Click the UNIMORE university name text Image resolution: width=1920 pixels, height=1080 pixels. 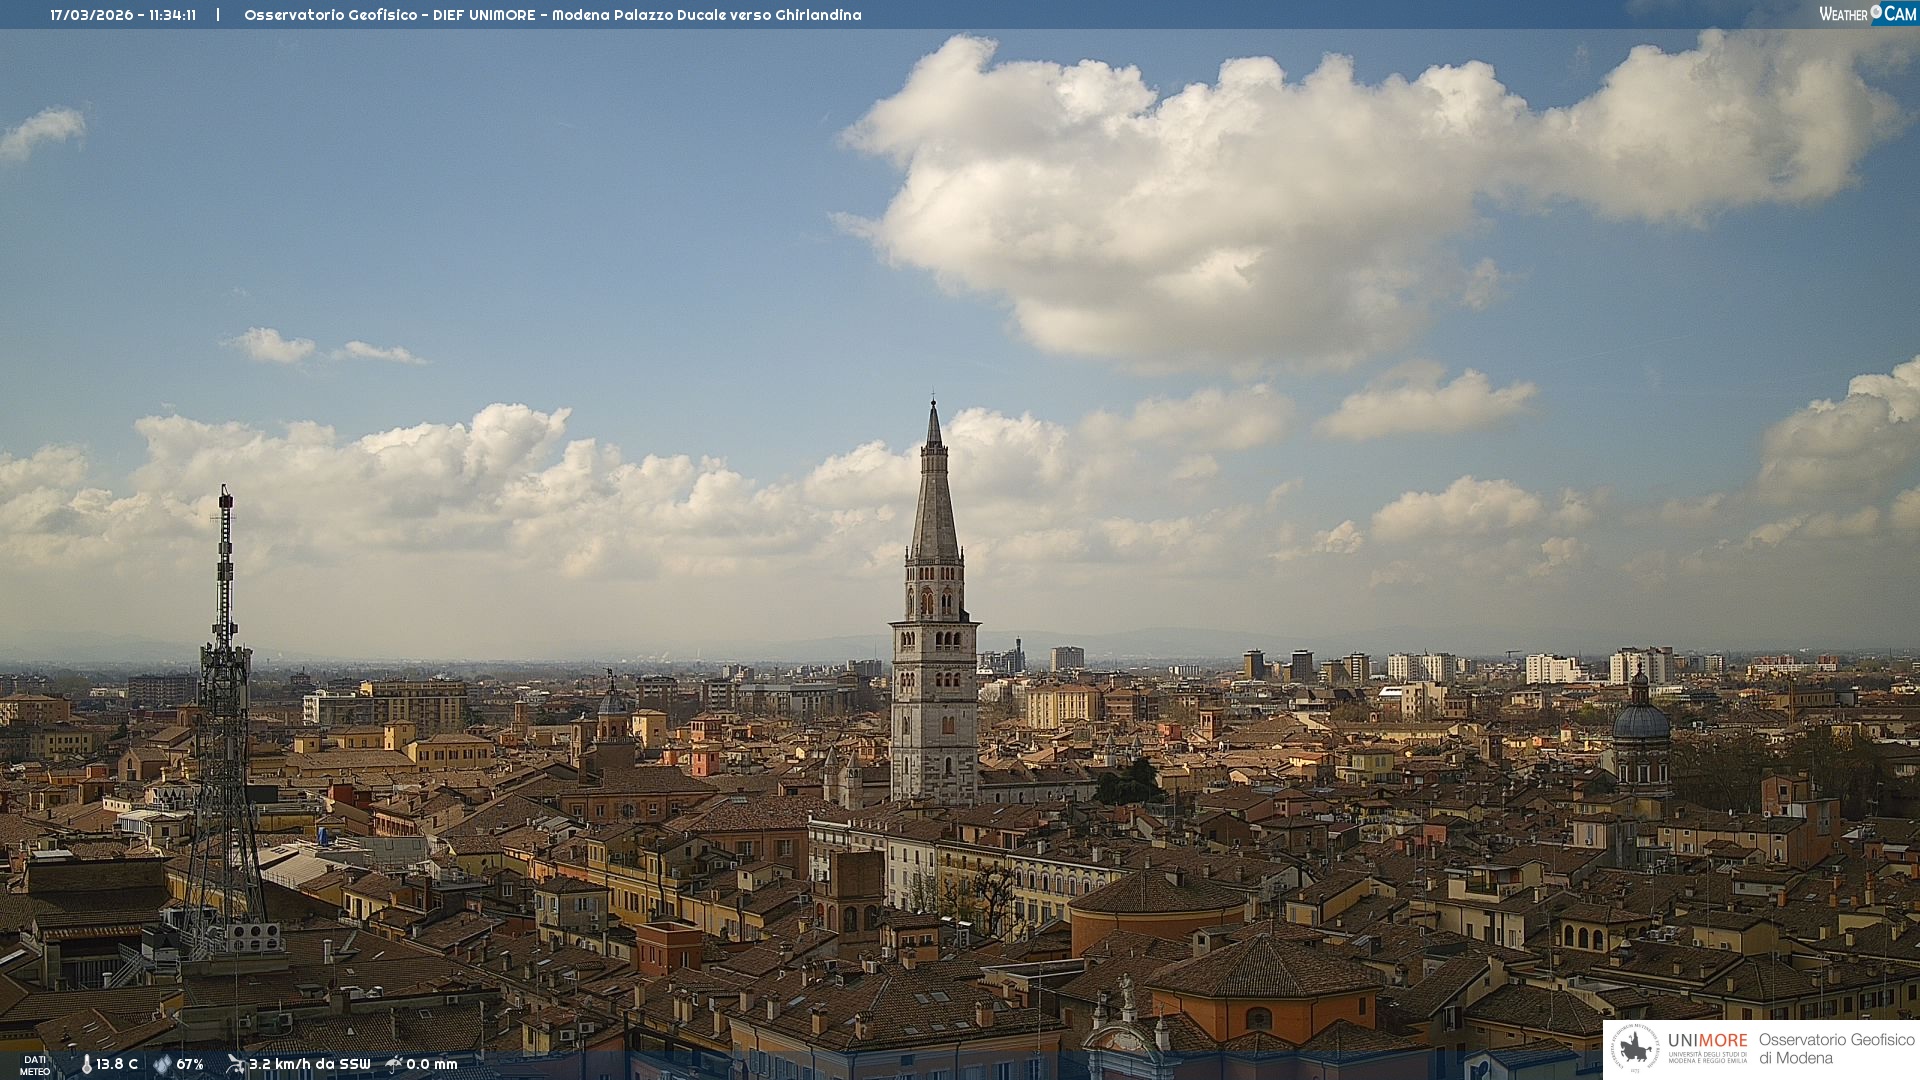tap(1707, 1041)
